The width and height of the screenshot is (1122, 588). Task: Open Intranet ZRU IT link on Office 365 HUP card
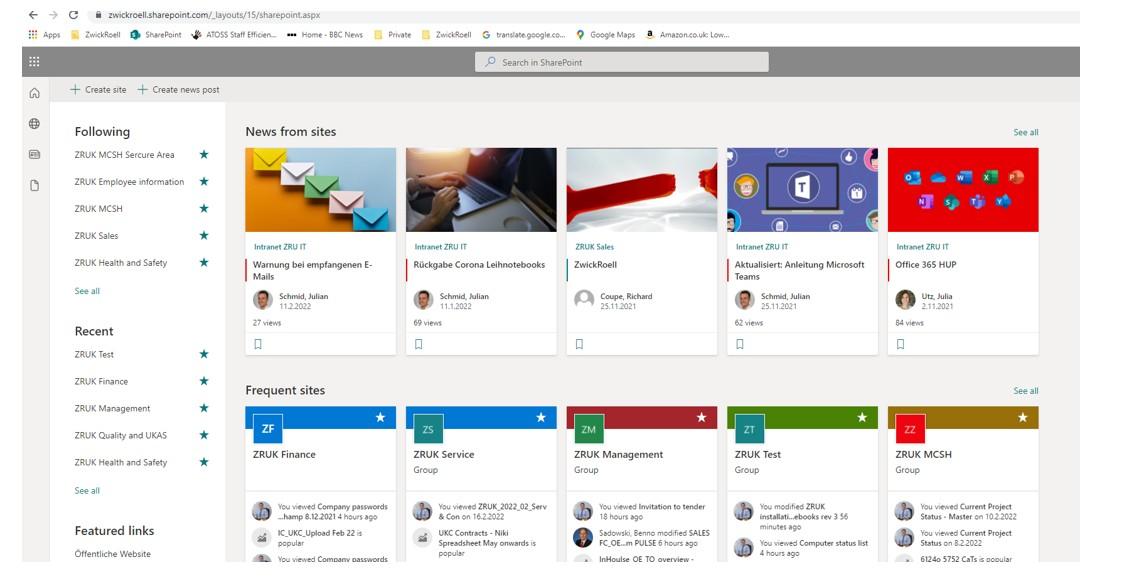922,247
